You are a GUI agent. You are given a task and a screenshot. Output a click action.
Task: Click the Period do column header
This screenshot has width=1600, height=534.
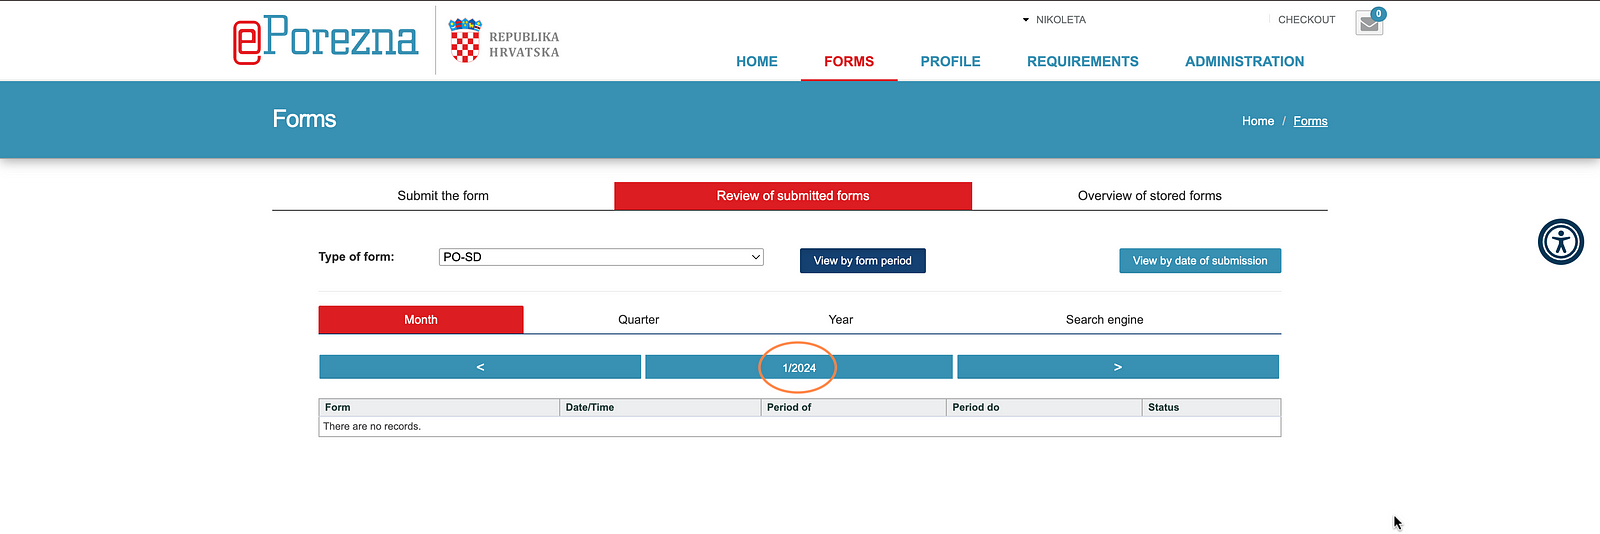[x=1044, y=408]
